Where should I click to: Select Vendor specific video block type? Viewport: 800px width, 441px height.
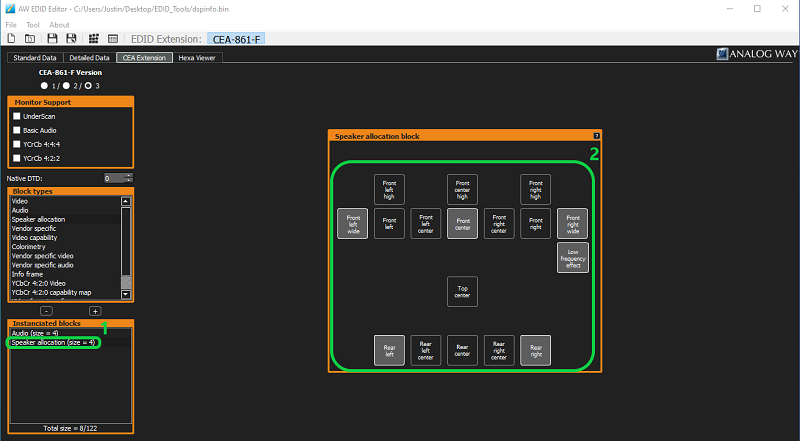[65, 256]
